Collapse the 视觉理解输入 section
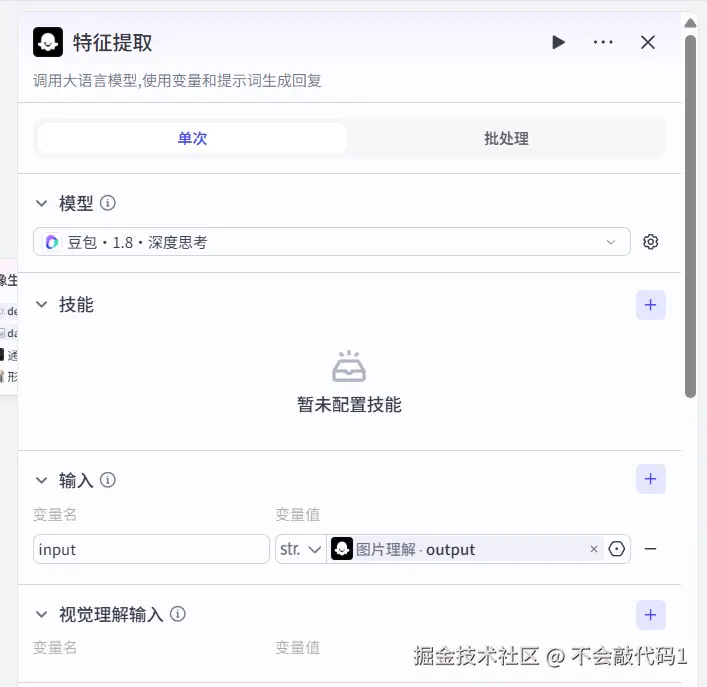This screenshot has width=707, height=687. (x=41, y=614)
